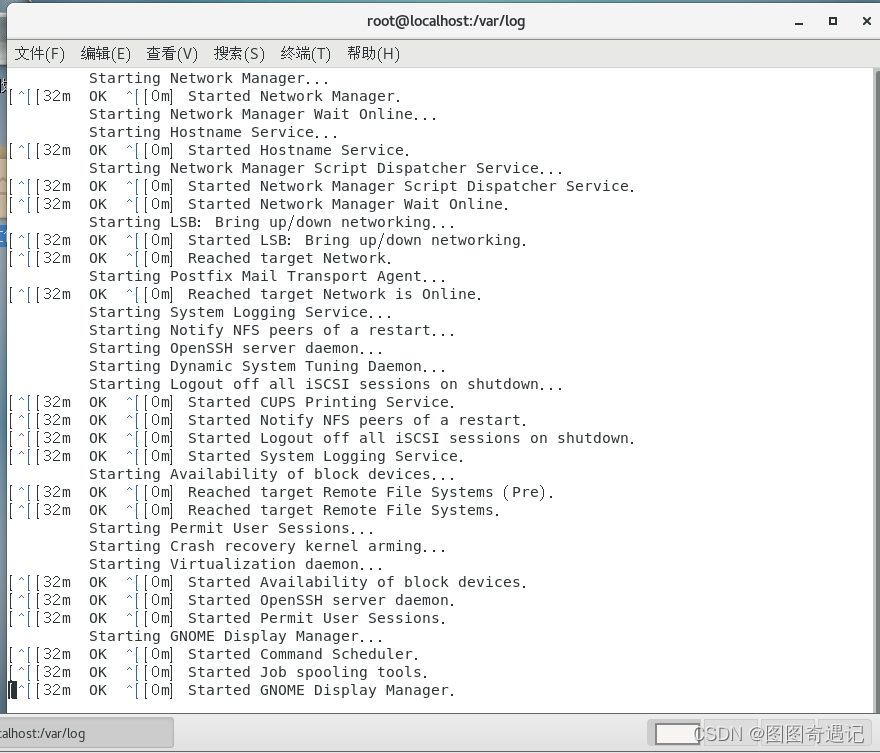Image resolution: width=880 pixels, height=753 pixels.
Task: Click line 'Reached target Network.'
Action: (290, 258)
